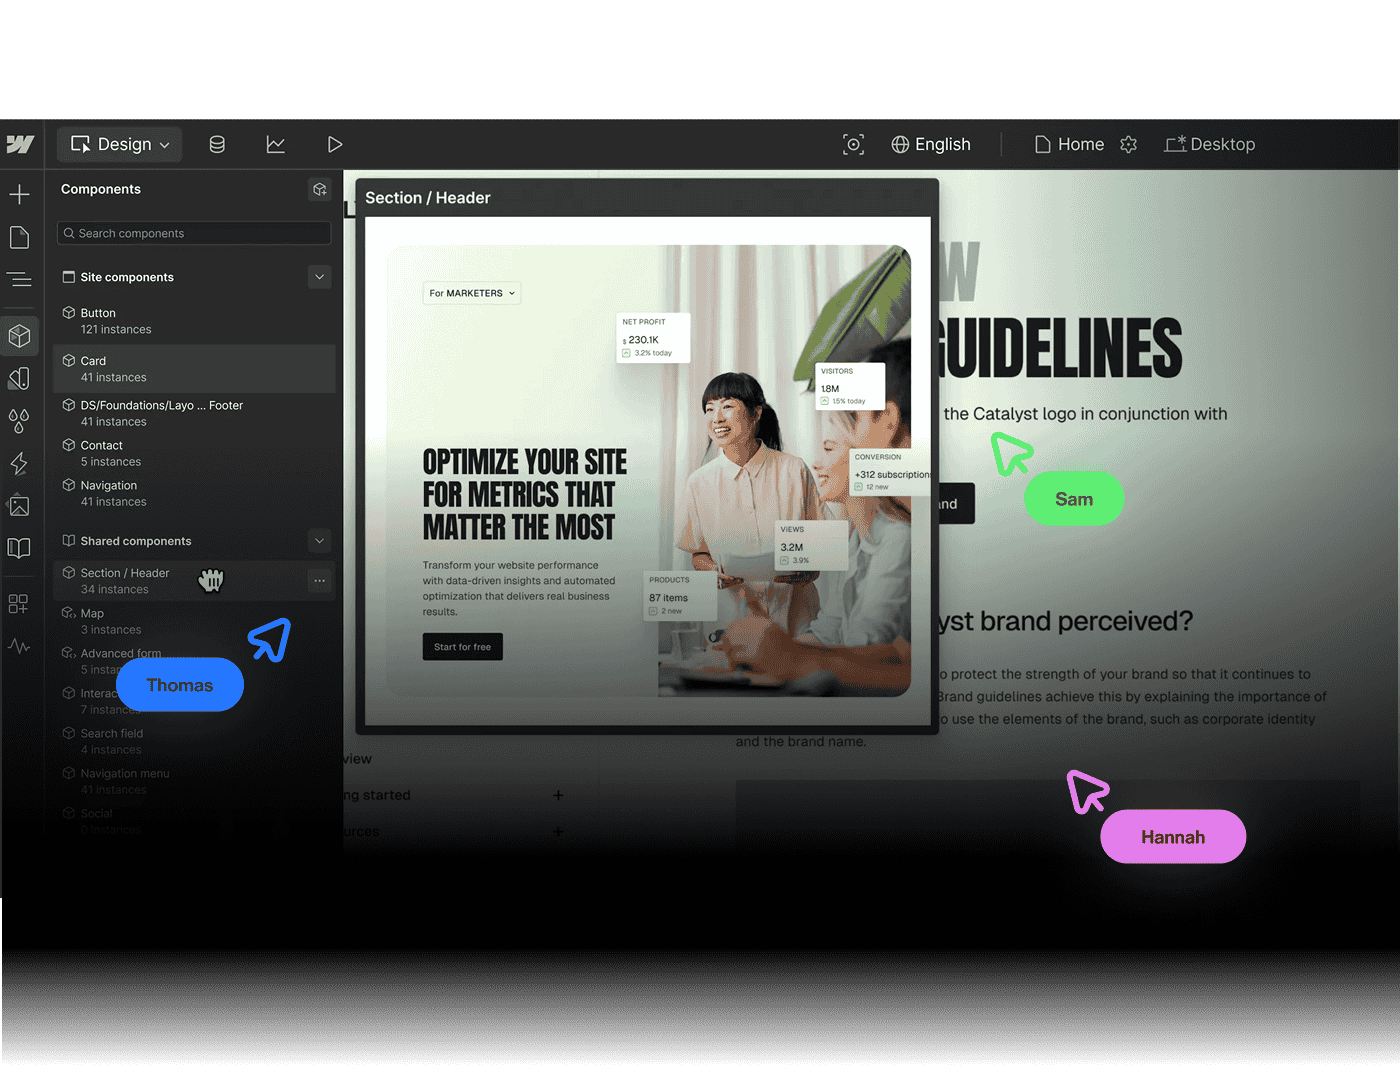Open the Navigator panel icon
The width and height of the screenshot is (1400, 1066).
(19, 280)
